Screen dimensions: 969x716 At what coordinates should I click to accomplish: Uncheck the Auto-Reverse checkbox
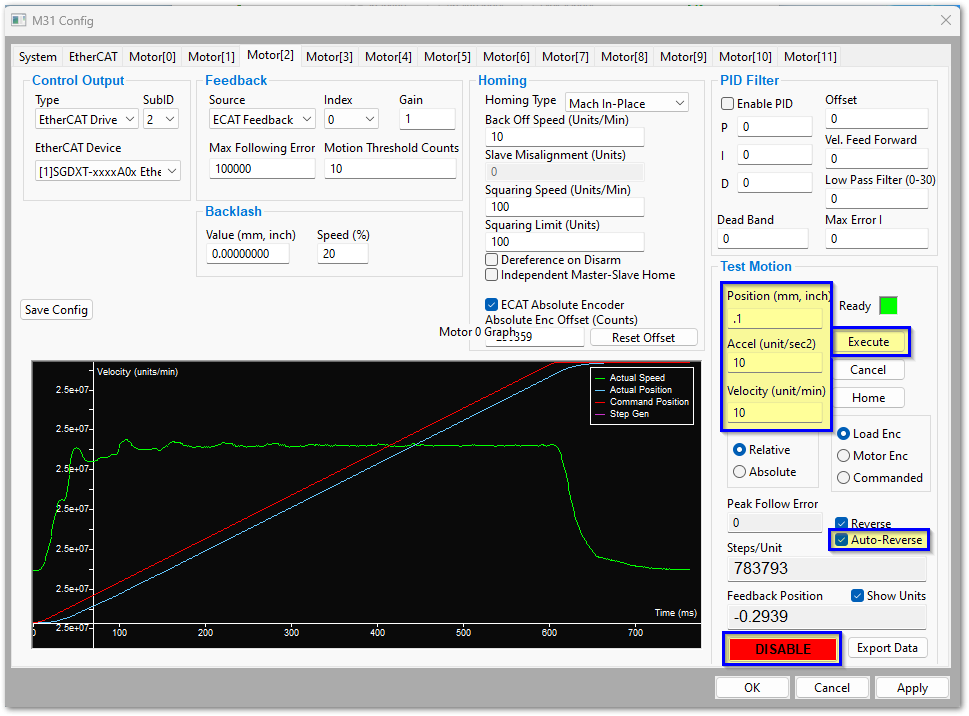coord(842,539)
